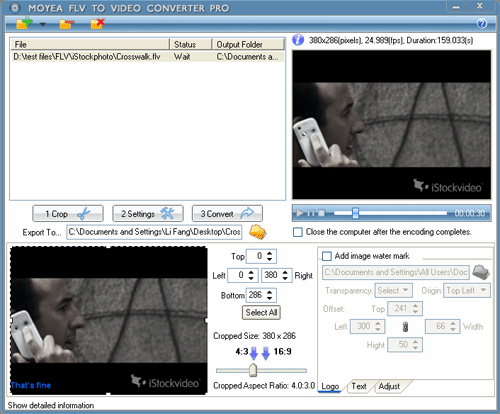The height and width of the screenshot is (414, 500).
Task: Click the add file folder icon
Action: pos(24,24)
